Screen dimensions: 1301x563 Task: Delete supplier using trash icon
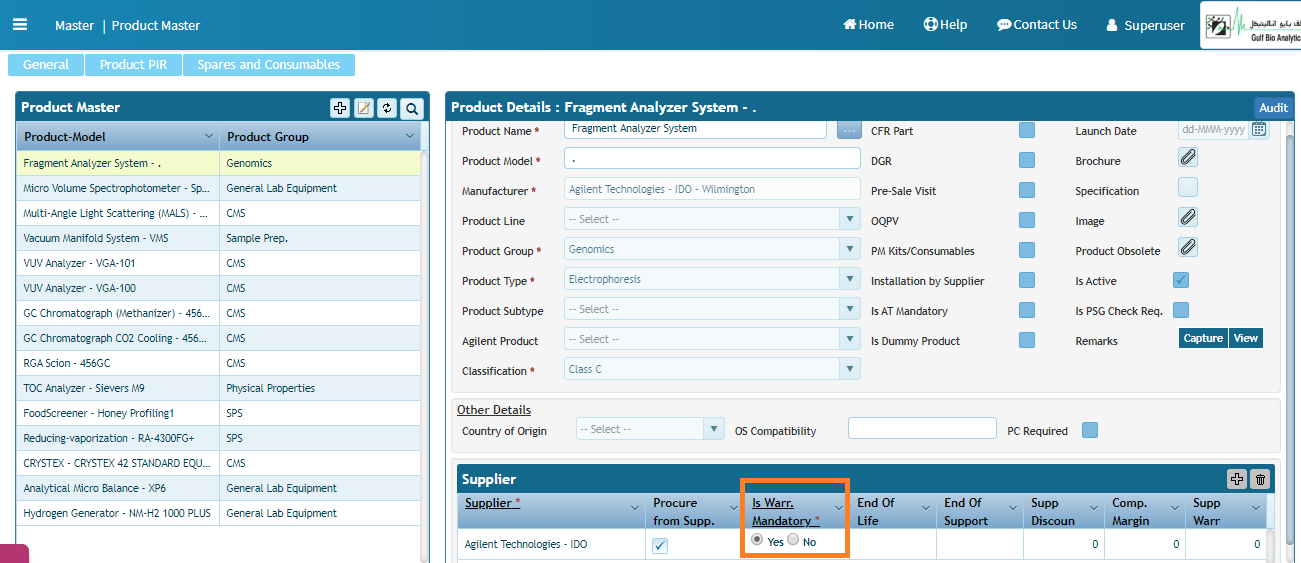pyautogui.click(x=1260, y=479)
